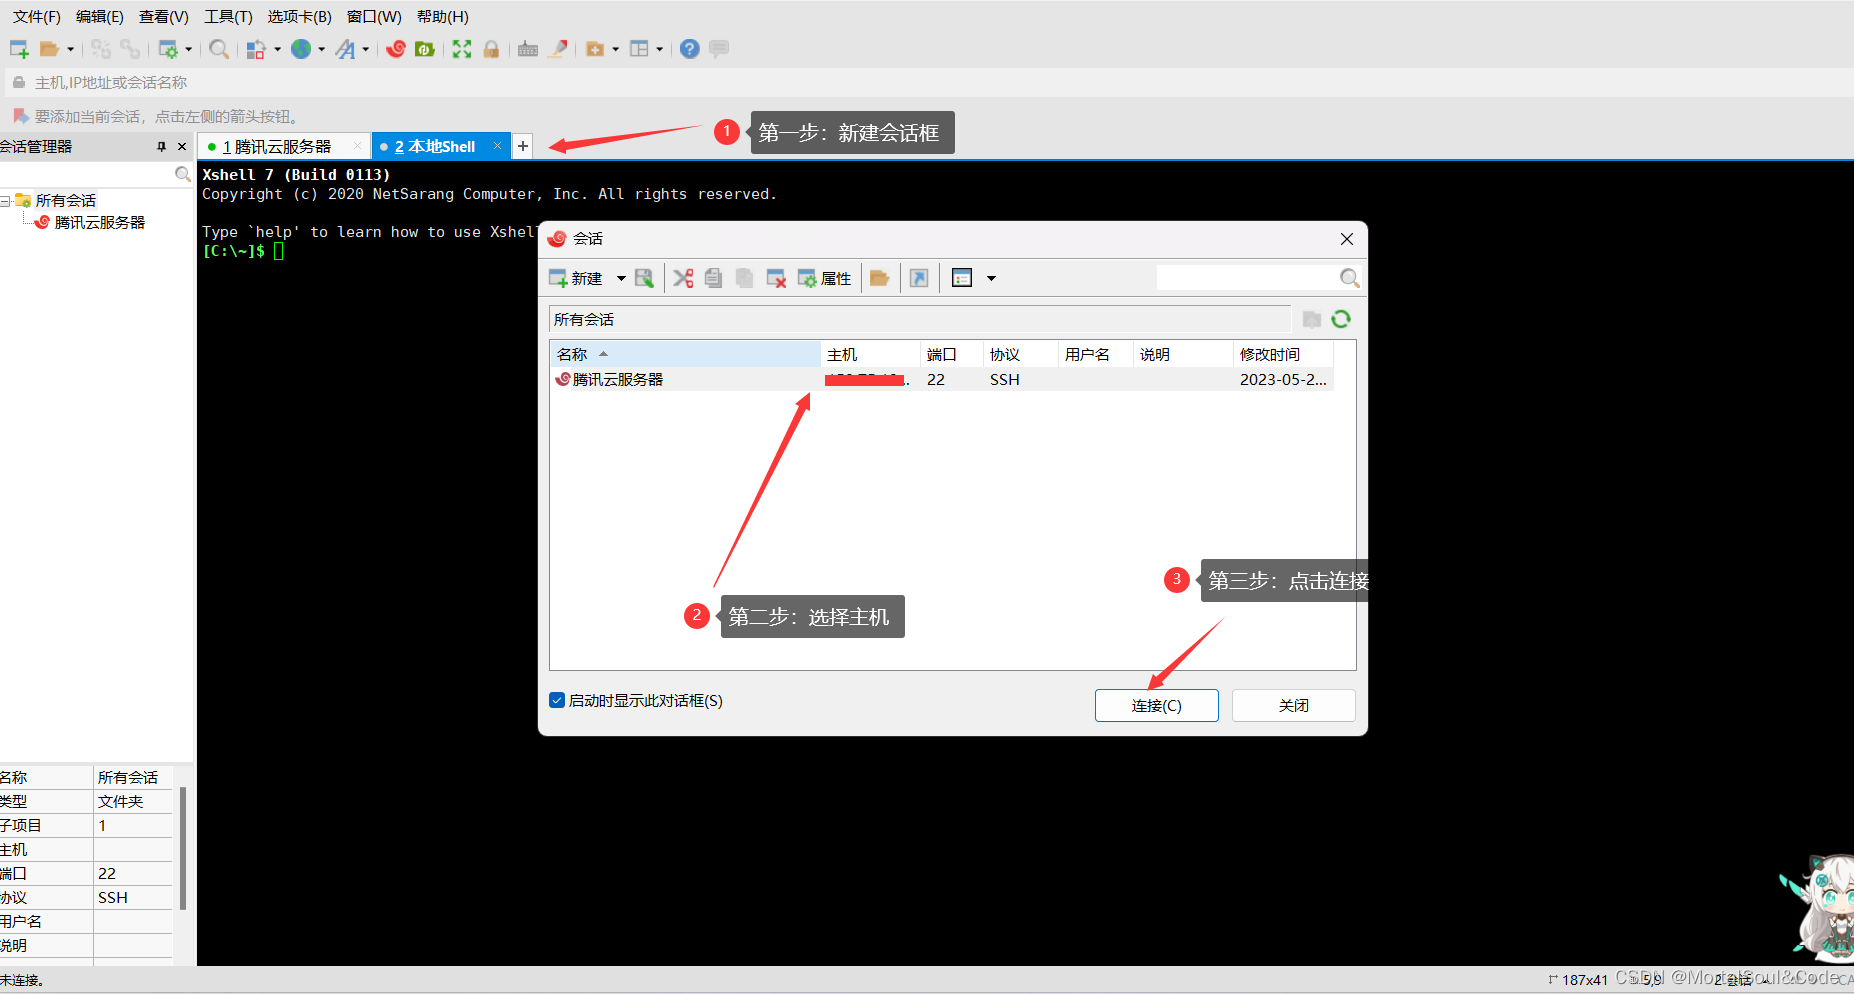This screenshot has width=1854, height=994.
Task: Click the search field in sessions dialog
Action: tap(1247, 278)
